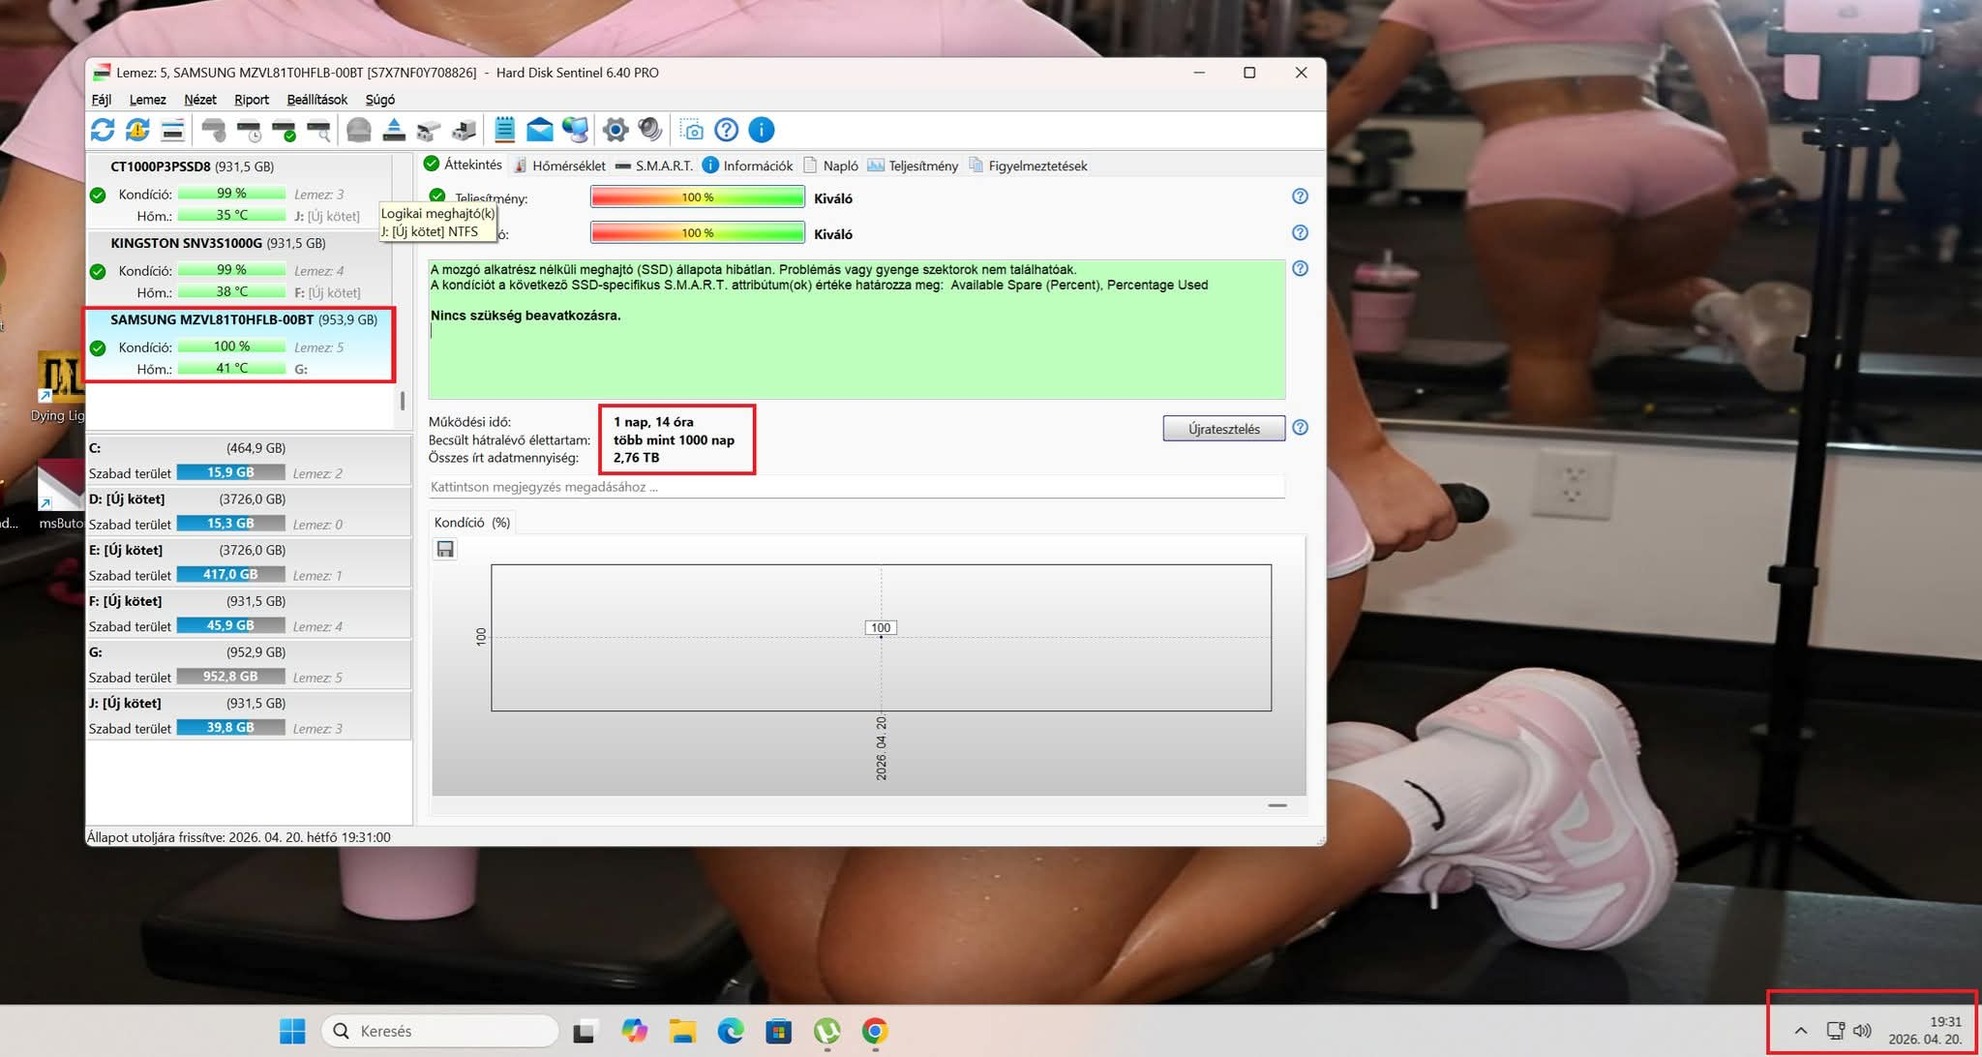Select the E: [Új kötet] volume row
This screenshot has height=1057, width=1982.
[248, 563]
